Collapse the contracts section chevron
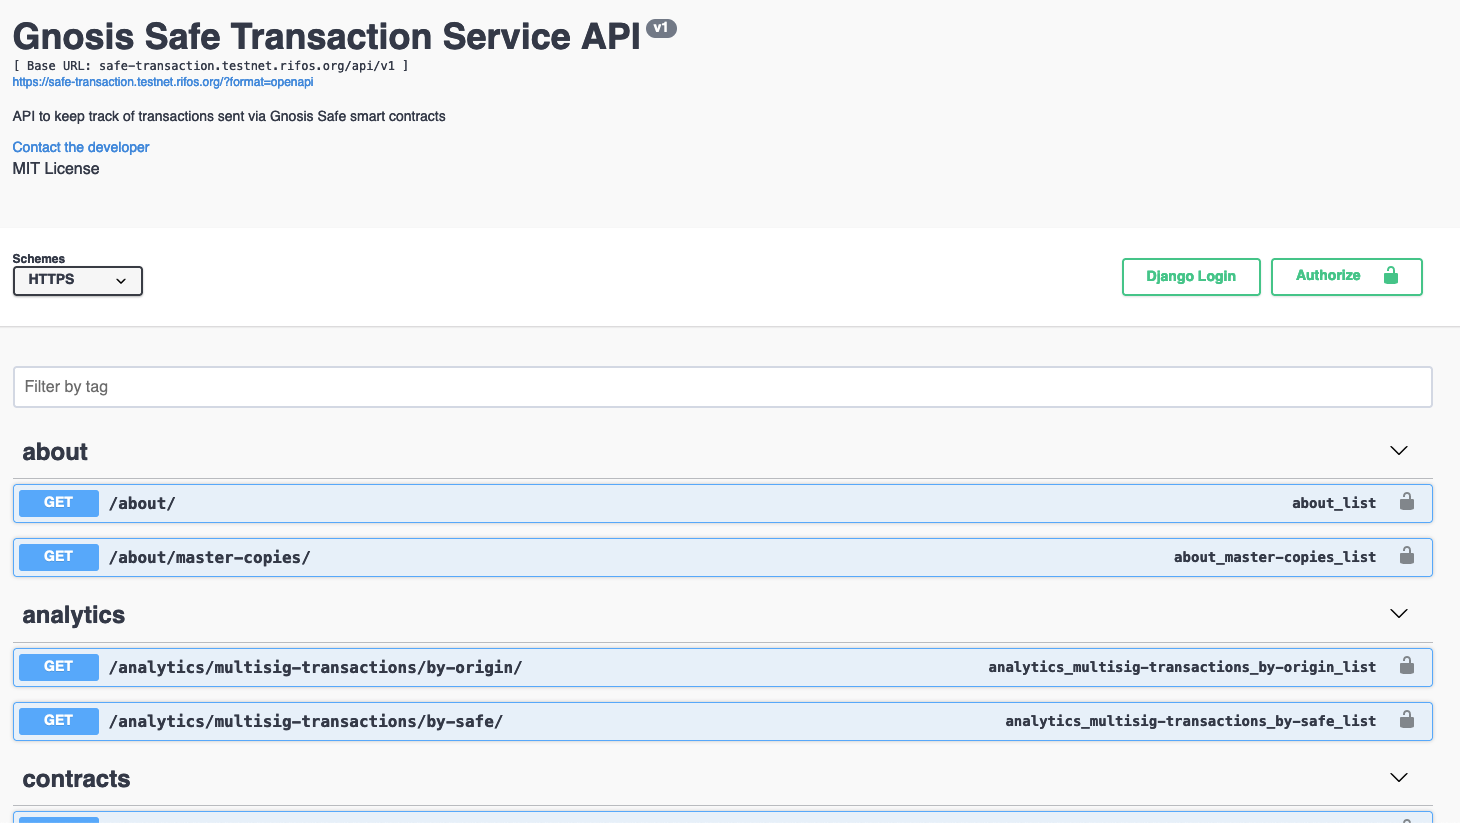 [1399, 778]
